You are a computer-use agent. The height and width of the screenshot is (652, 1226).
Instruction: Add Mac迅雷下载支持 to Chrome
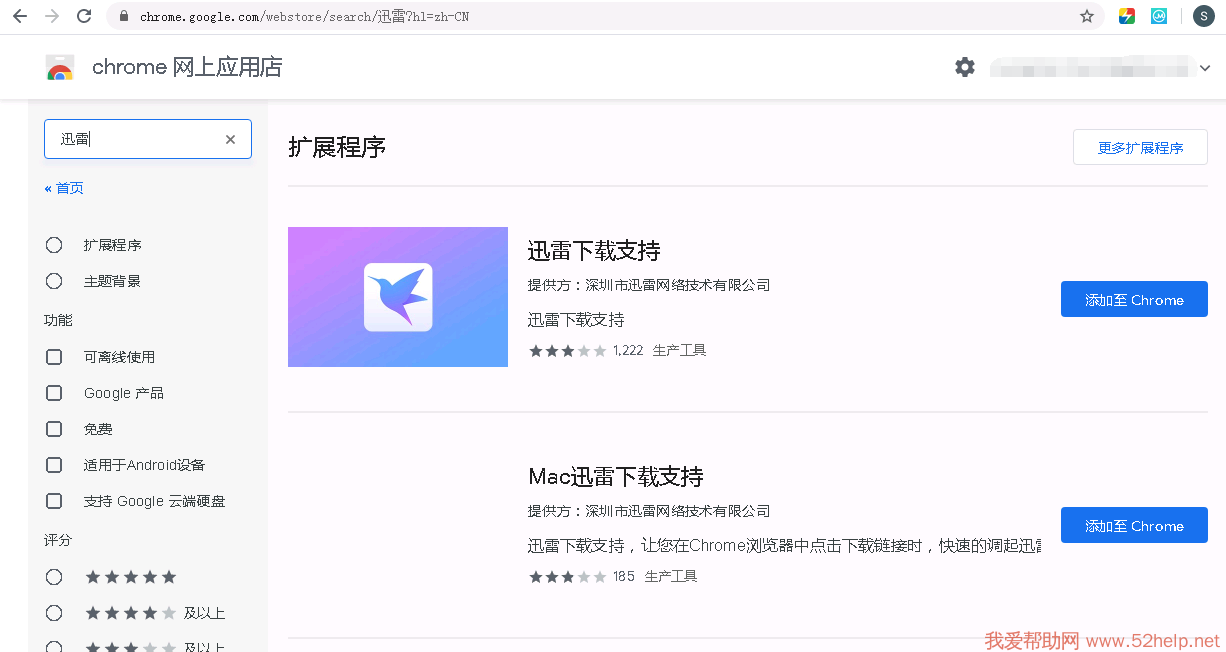click(x=1134, y=526)
